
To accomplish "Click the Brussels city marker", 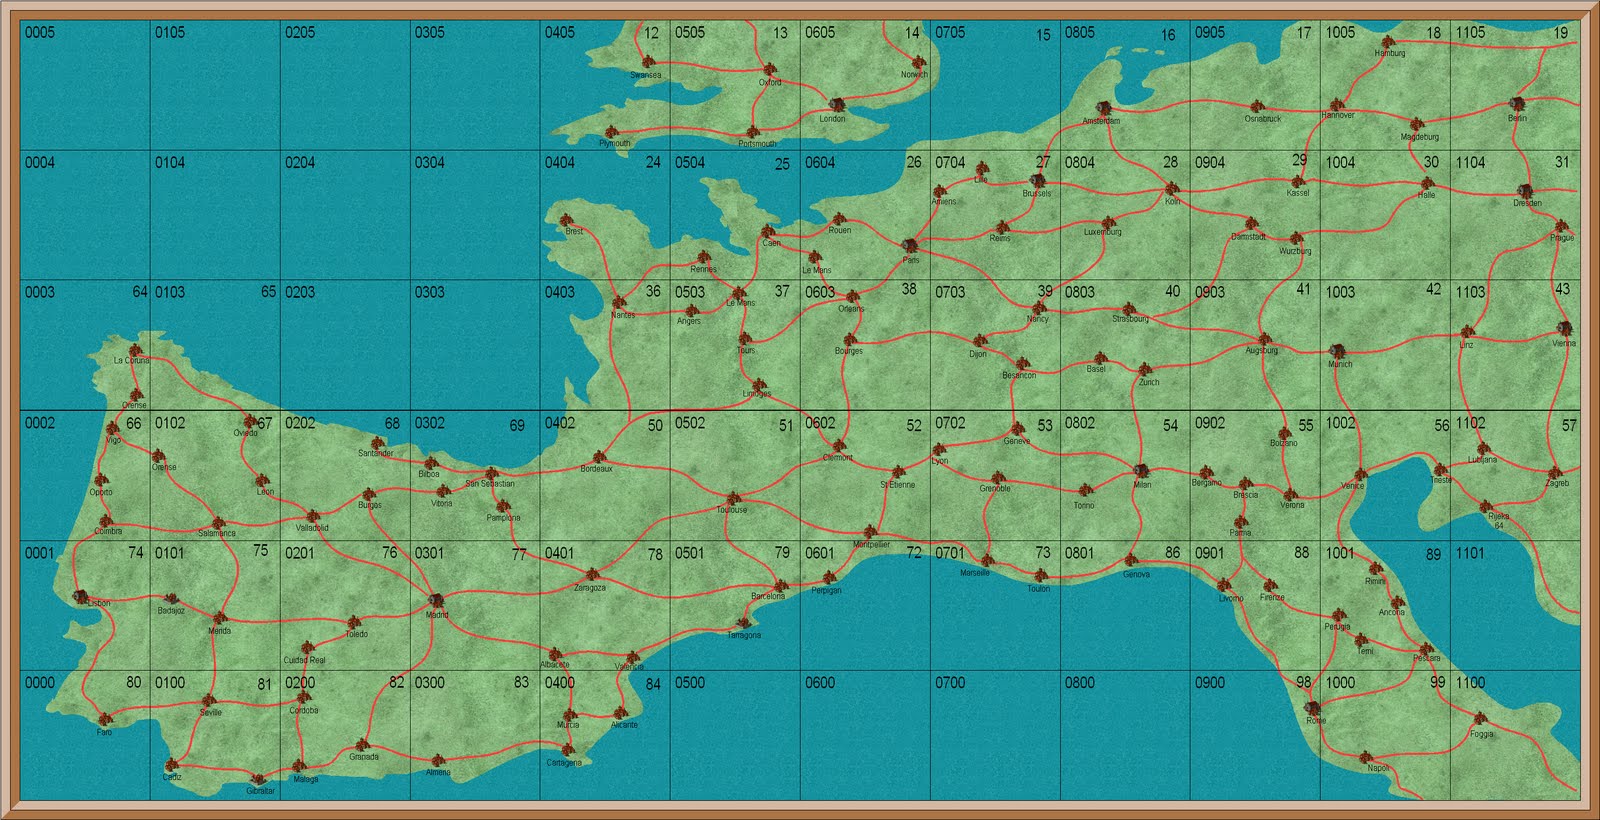I will [1037, 181].
